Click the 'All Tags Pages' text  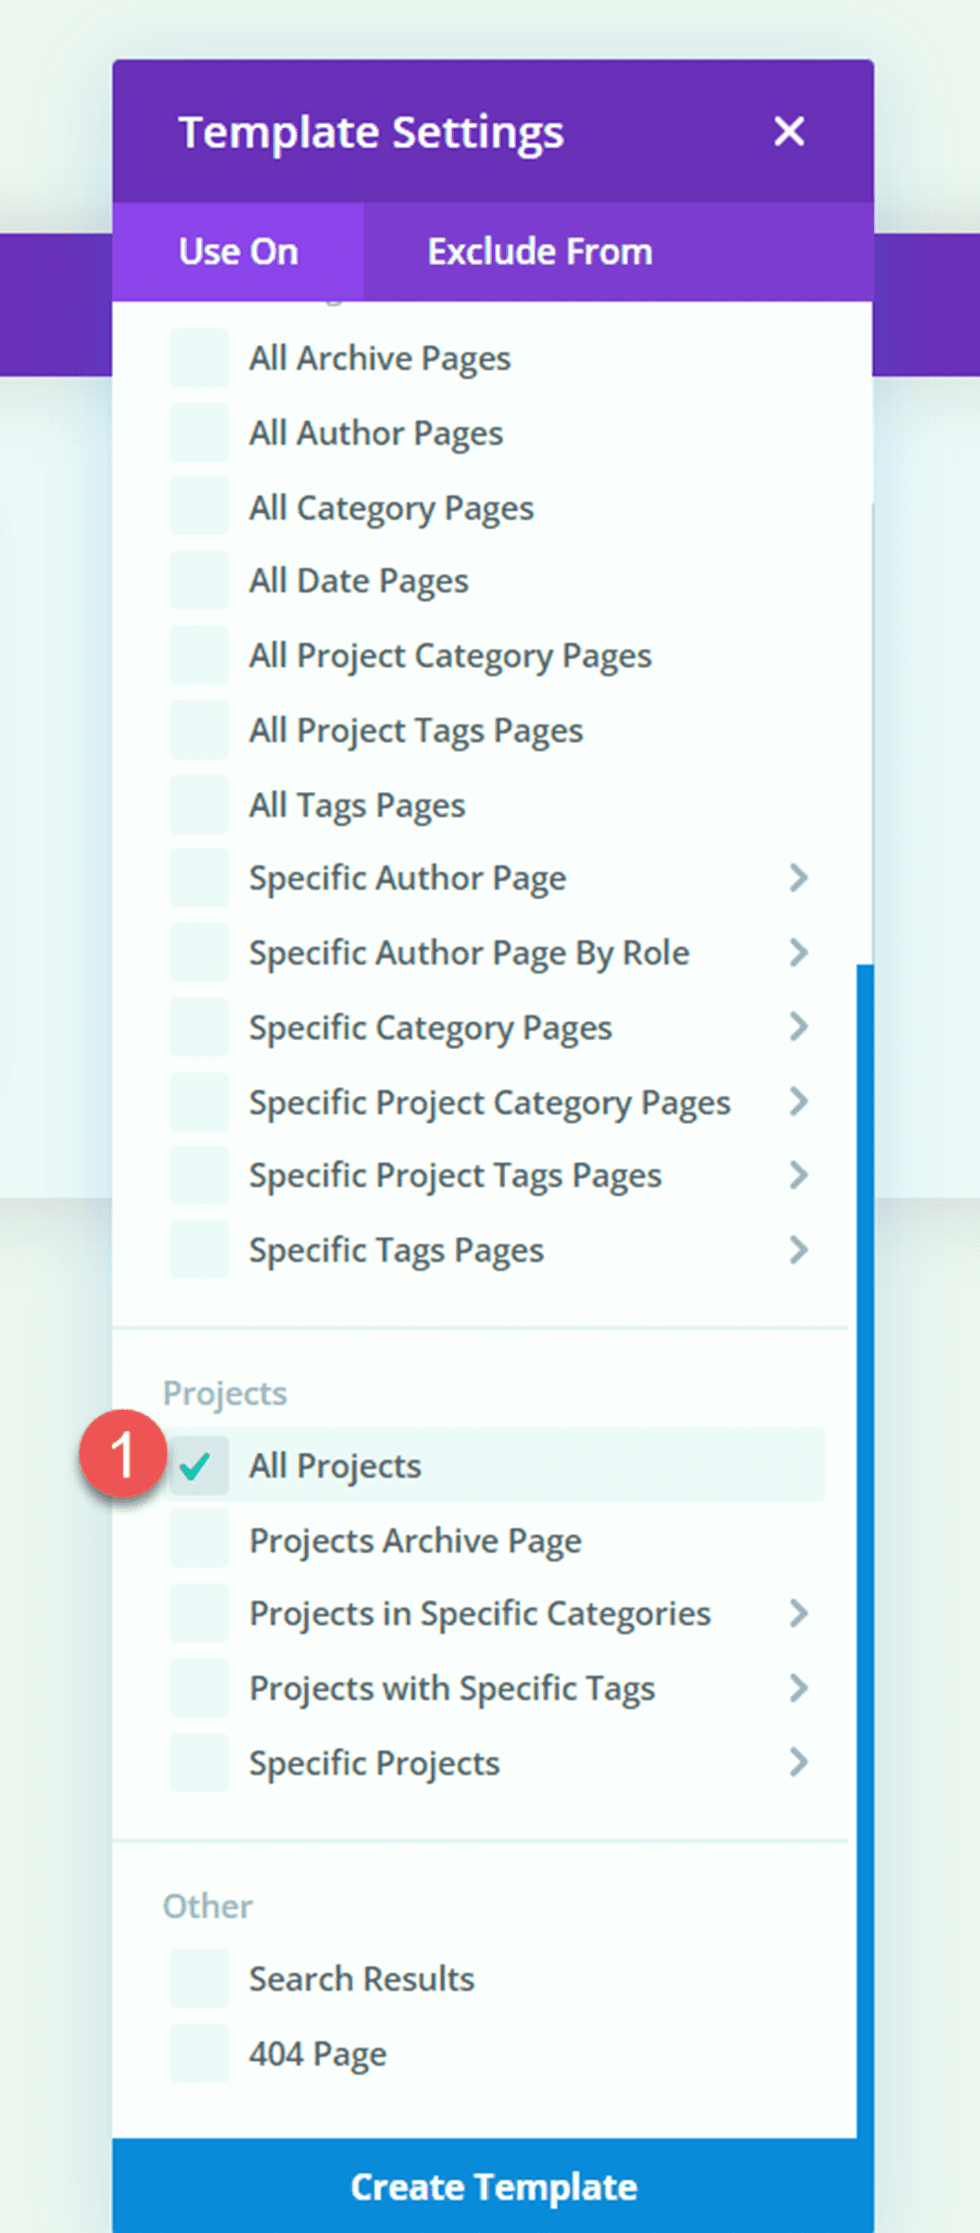click(357, 806)
